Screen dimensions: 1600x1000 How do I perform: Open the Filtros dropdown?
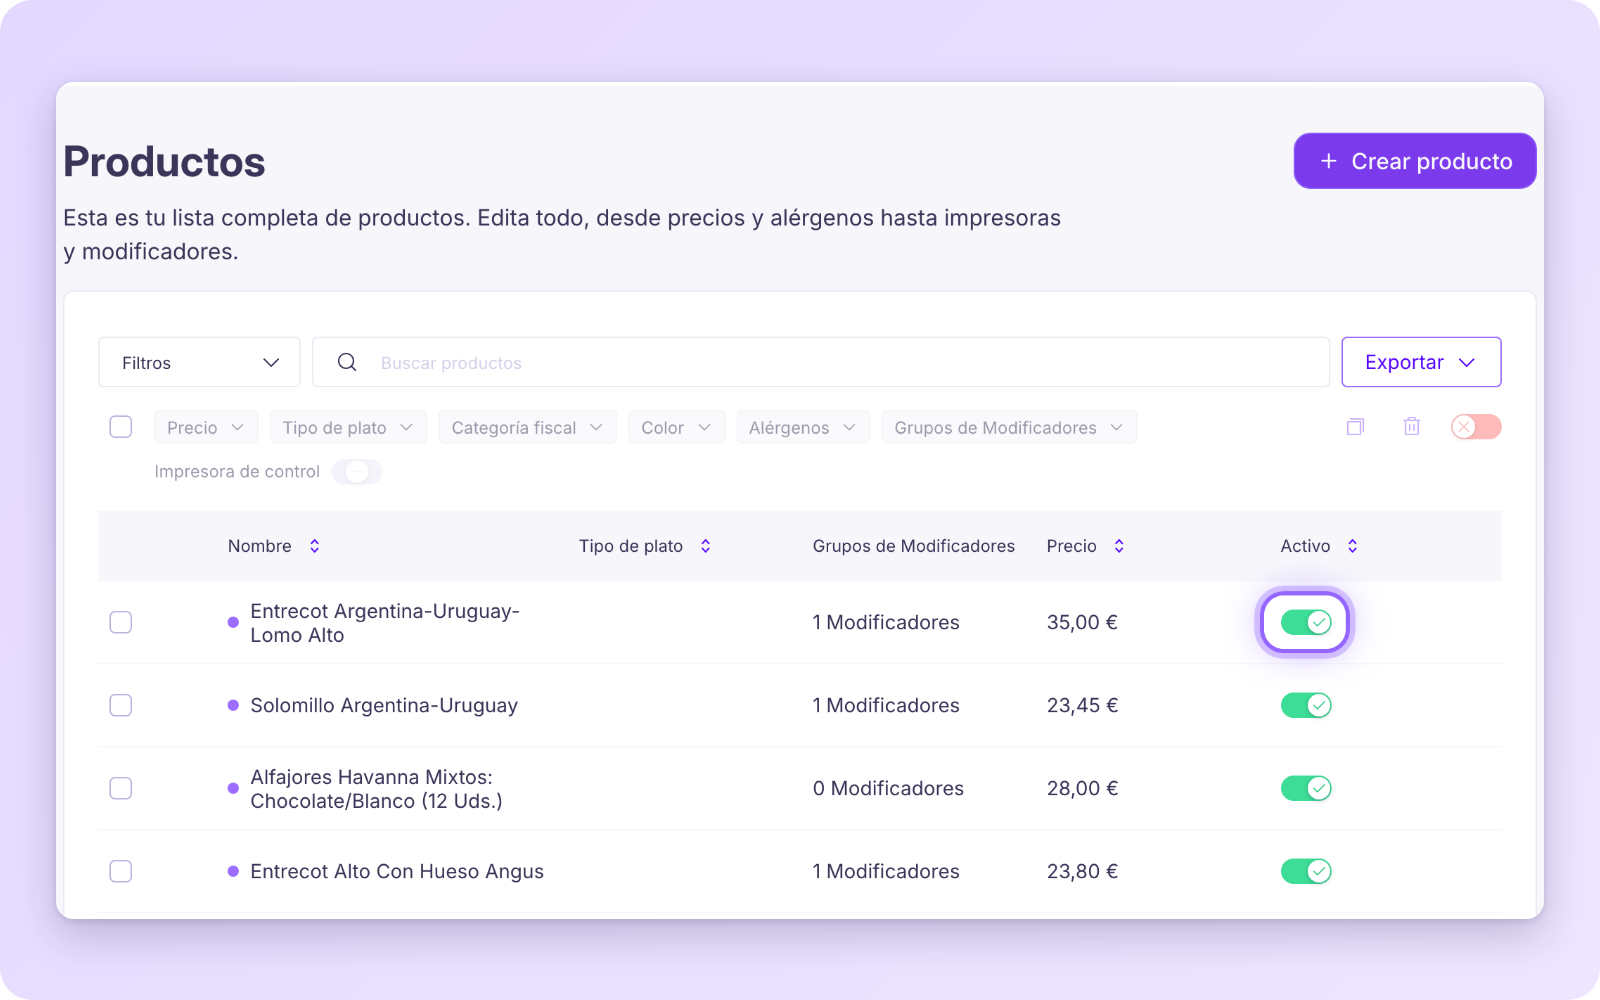coord(199,362)
